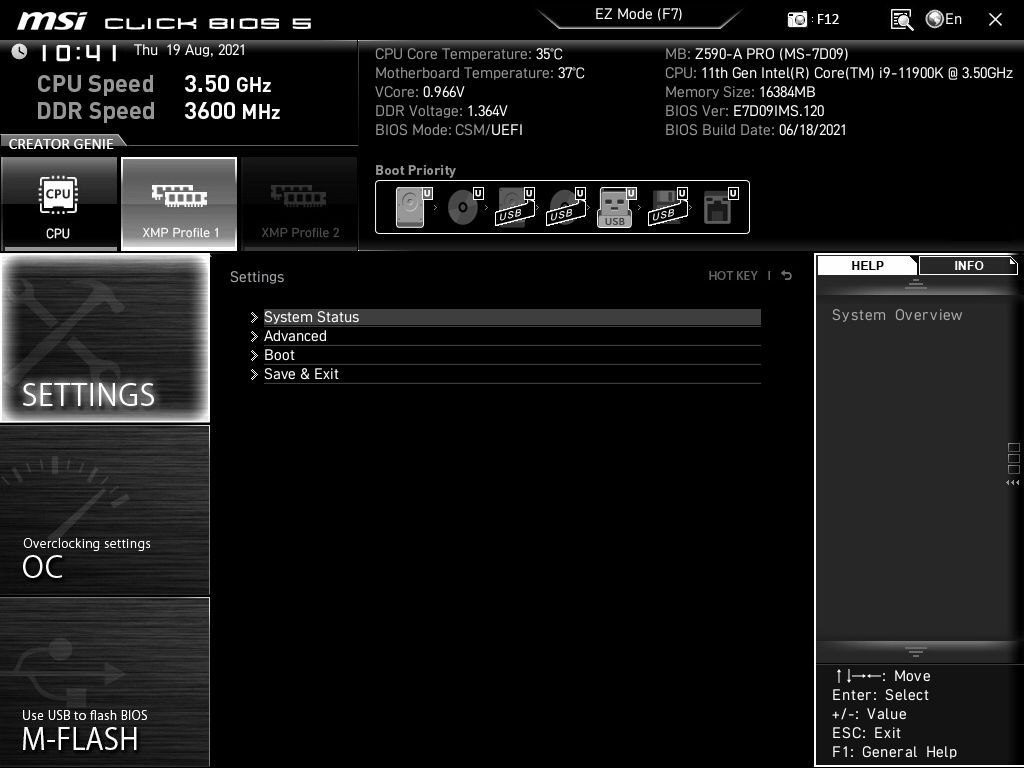Pick the USB CD/DVD boot device icon
The height and width of the screenshot is (768, 1024).
tap(566, 207)
